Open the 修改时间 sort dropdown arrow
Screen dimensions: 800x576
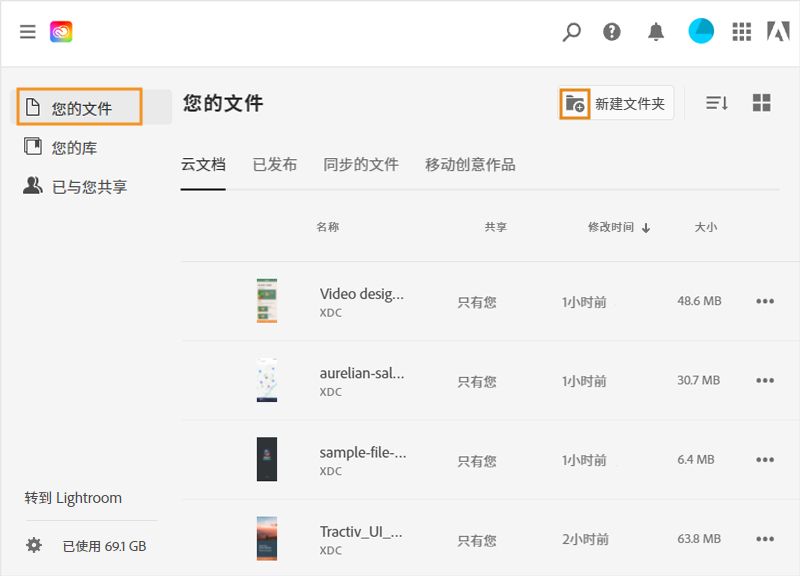tap(647, 227)
